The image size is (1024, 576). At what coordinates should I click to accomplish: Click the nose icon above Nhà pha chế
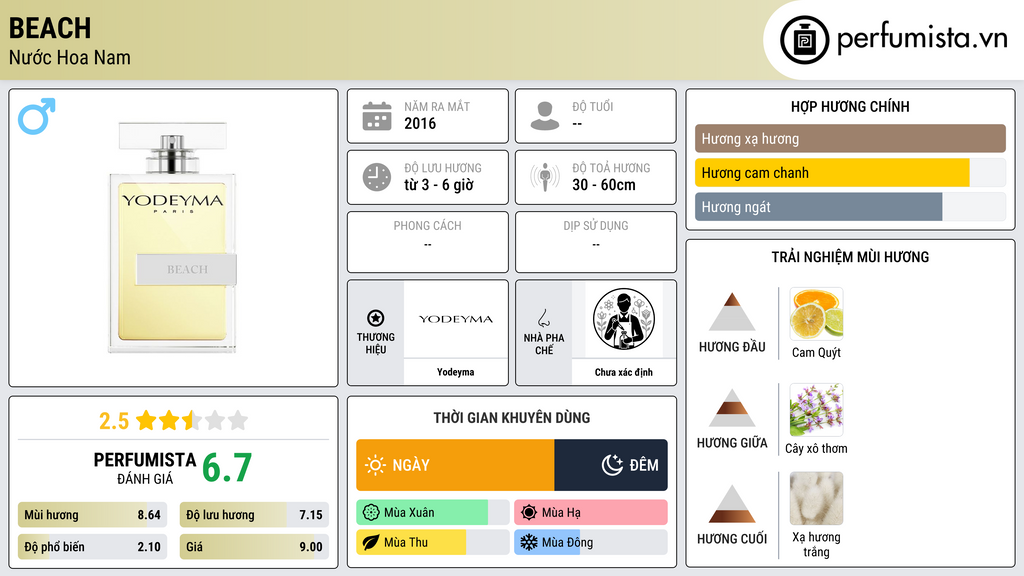pyautogui.click(x=543, y=318)
